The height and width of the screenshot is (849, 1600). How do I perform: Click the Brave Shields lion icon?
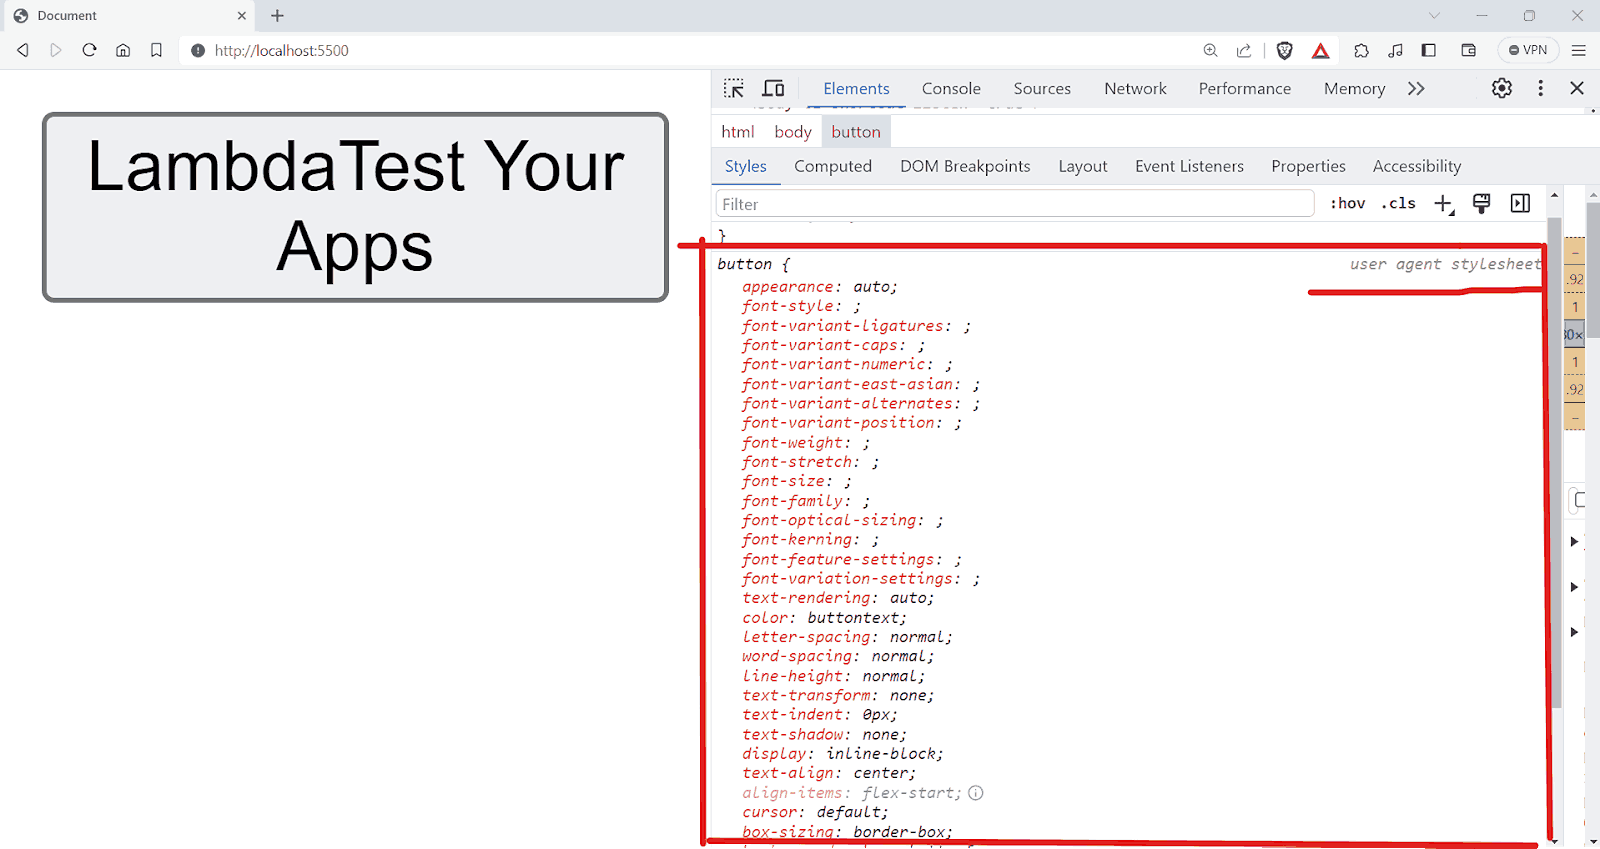click(1285, 50)
